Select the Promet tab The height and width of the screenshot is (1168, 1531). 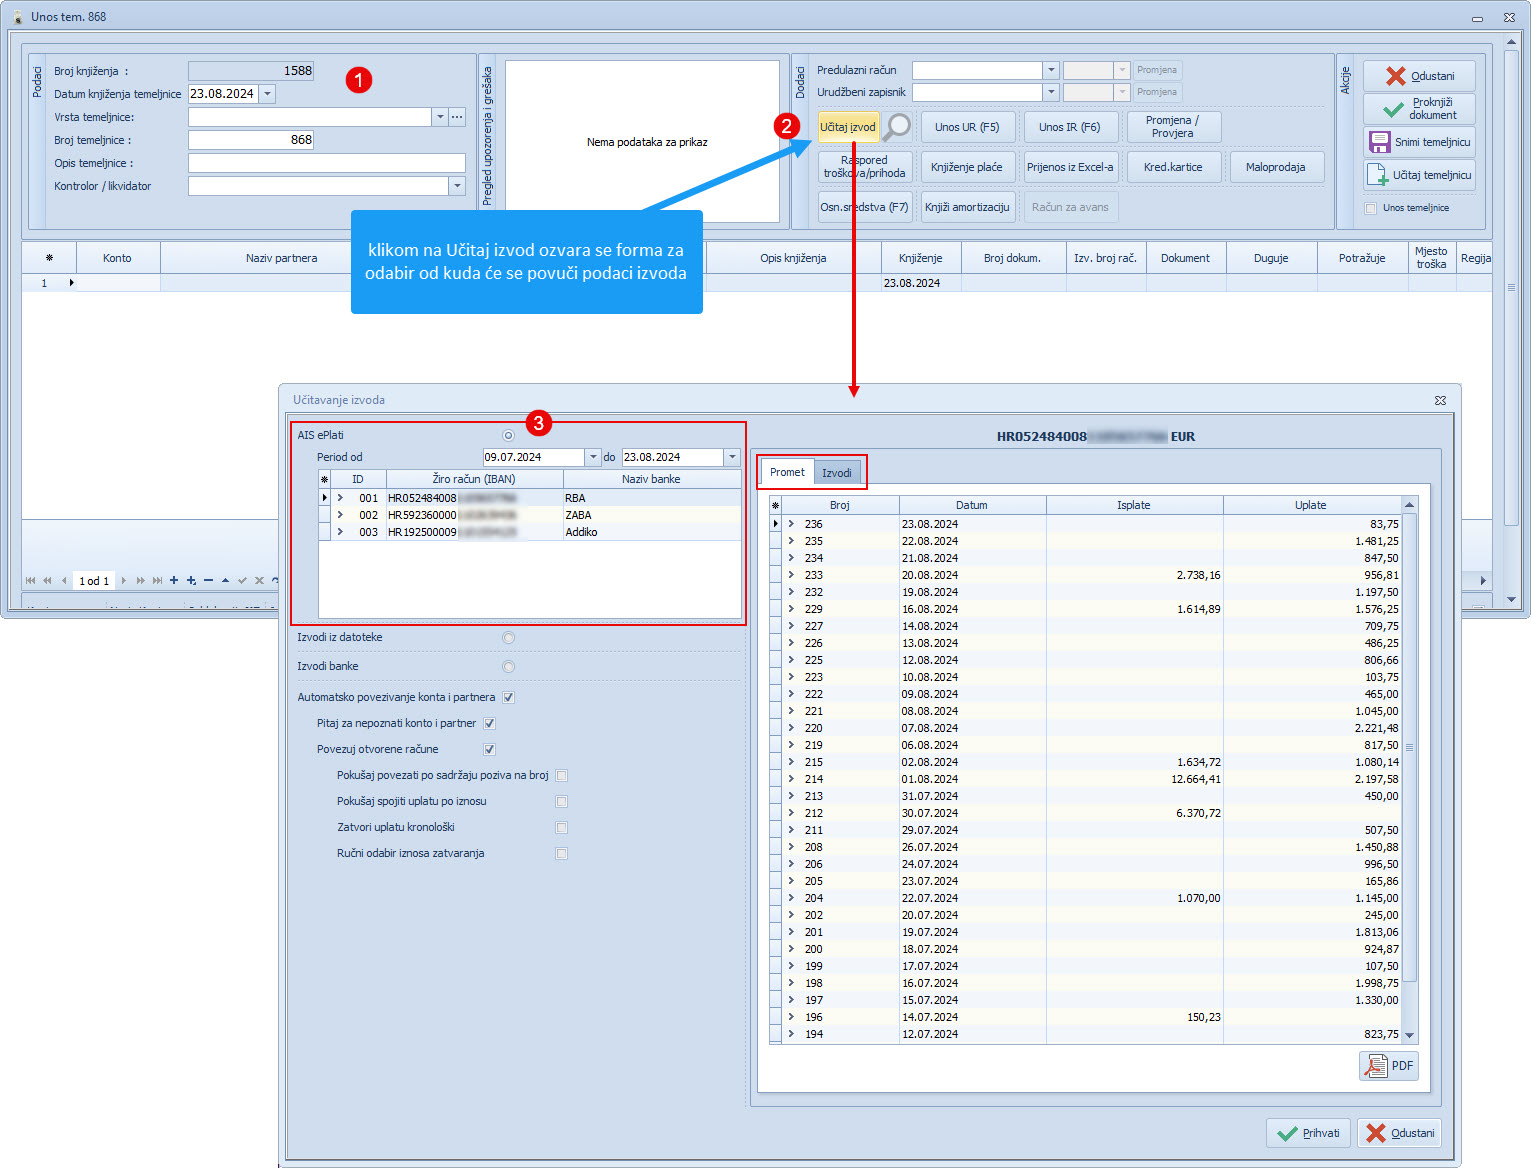pos(787,472)
